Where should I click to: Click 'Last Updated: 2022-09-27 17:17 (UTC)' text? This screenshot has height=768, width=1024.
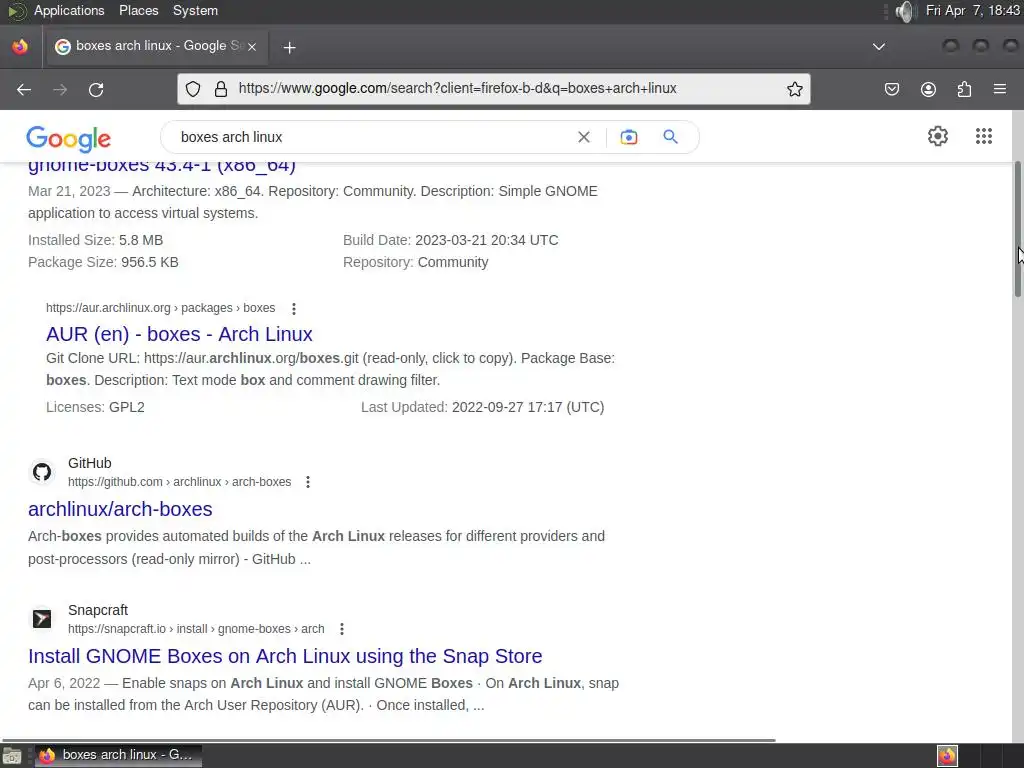click(x=483, y=408)
